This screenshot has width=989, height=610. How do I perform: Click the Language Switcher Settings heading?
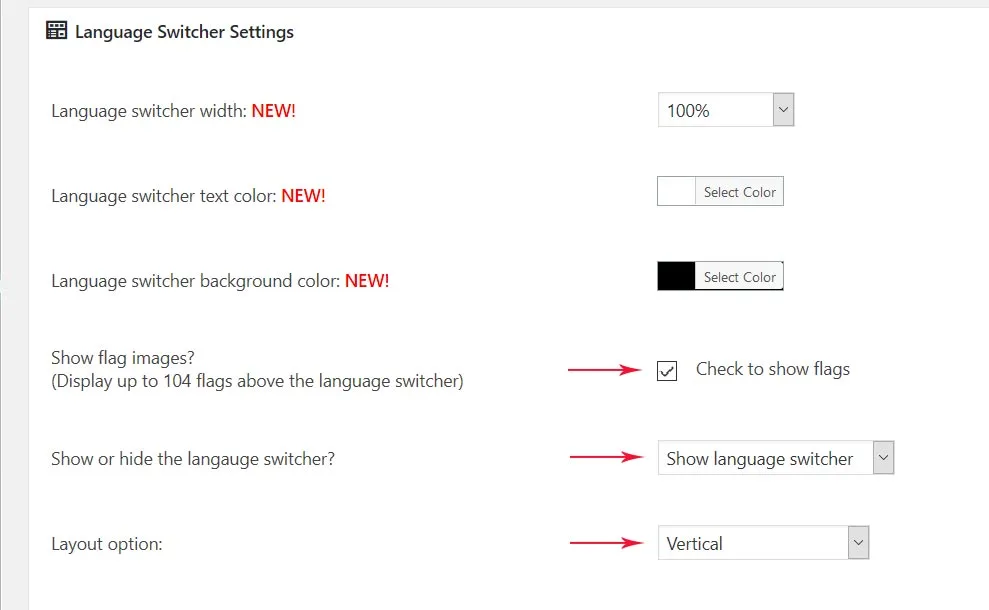tap(184, 32)
